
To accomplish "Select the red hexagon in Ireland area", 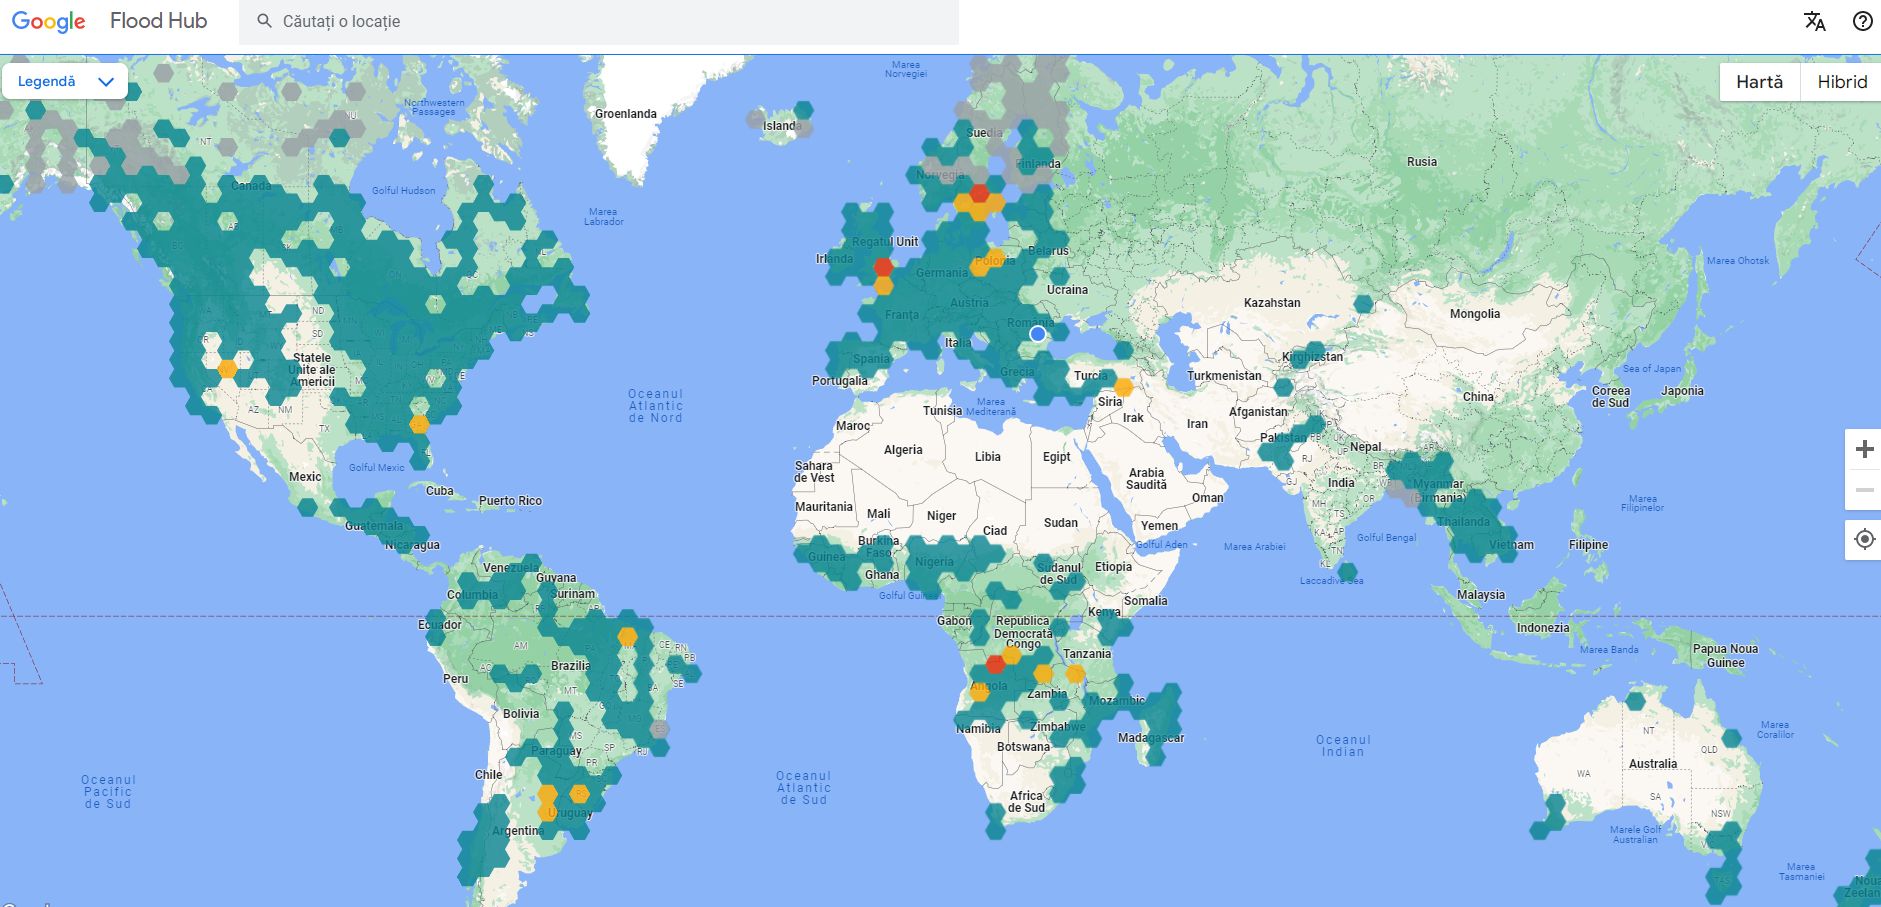I will point(883,267).
